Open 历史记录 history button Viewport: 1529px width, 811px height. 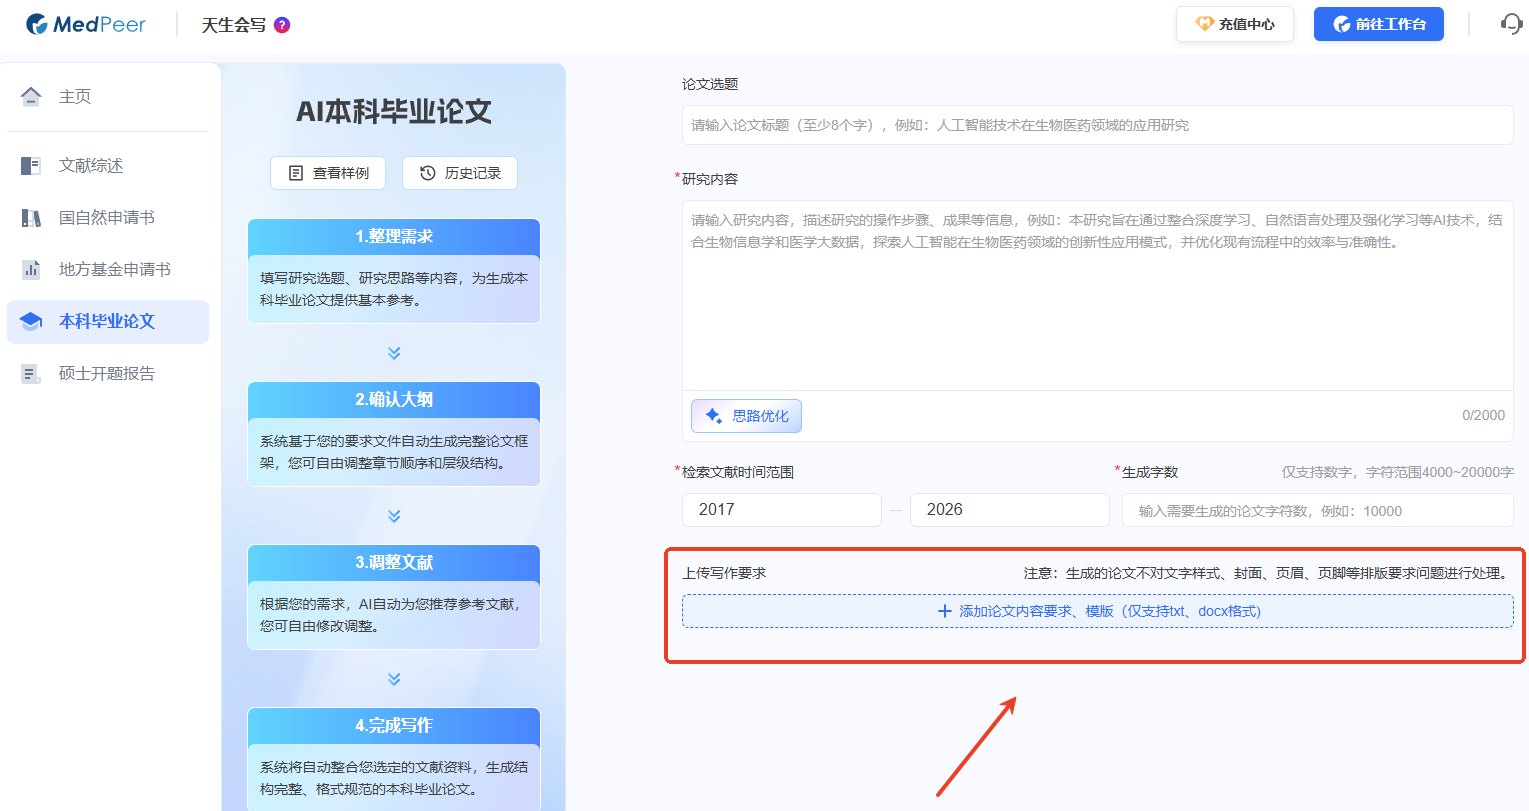[460, 173]
